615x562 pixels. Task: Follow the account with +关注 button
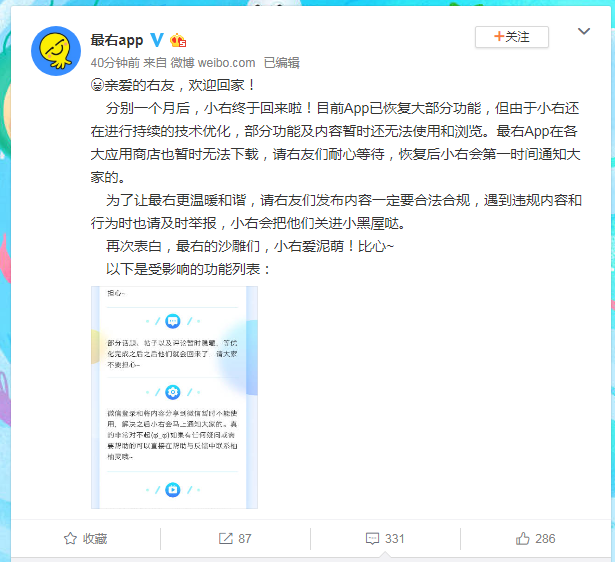tap(511, 37)
